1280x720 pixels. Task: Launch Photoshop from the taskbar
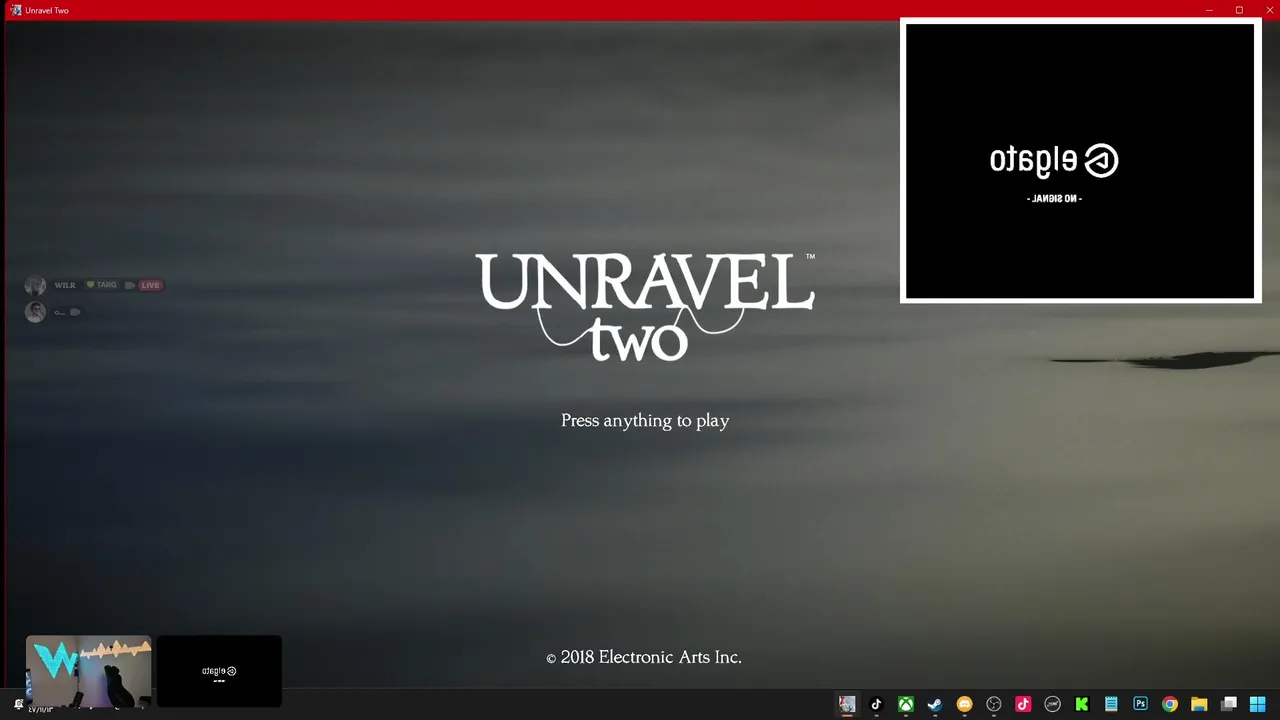point(1140,704)
